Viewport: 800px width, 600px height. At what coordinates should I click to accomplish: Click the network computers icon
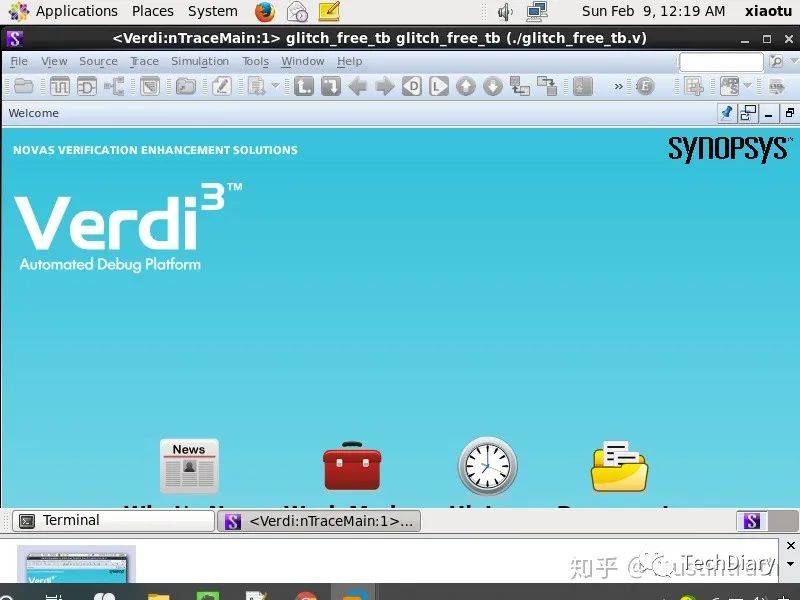click(x=537, y=11)
